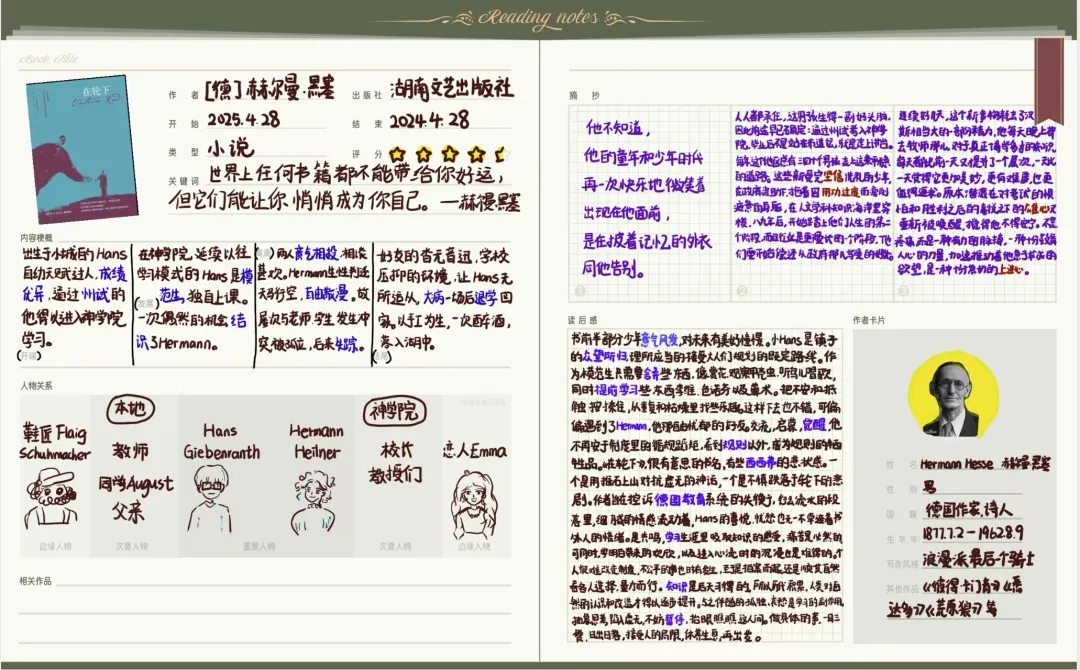Click the handwritten 教授们 text
Viewport: 1080px width, 670px height.
(x=395, y=474)
